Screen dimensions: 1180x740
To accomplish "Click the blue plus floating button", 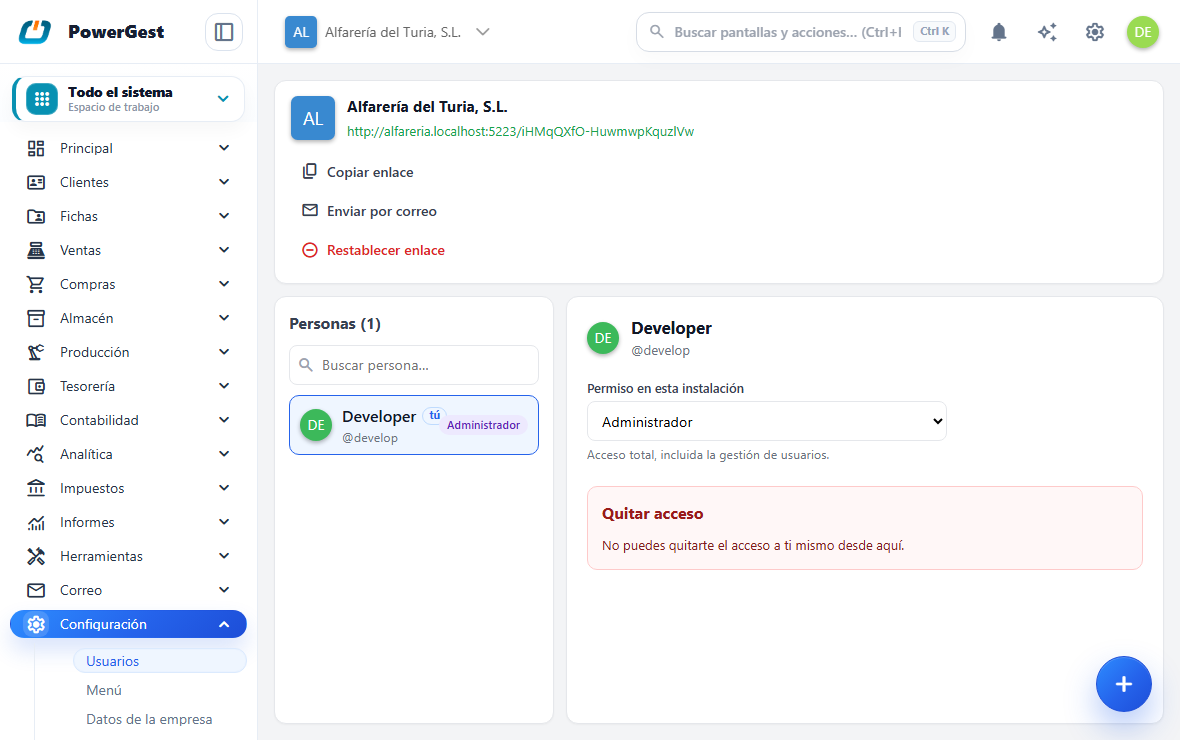I will point(1124,684).
